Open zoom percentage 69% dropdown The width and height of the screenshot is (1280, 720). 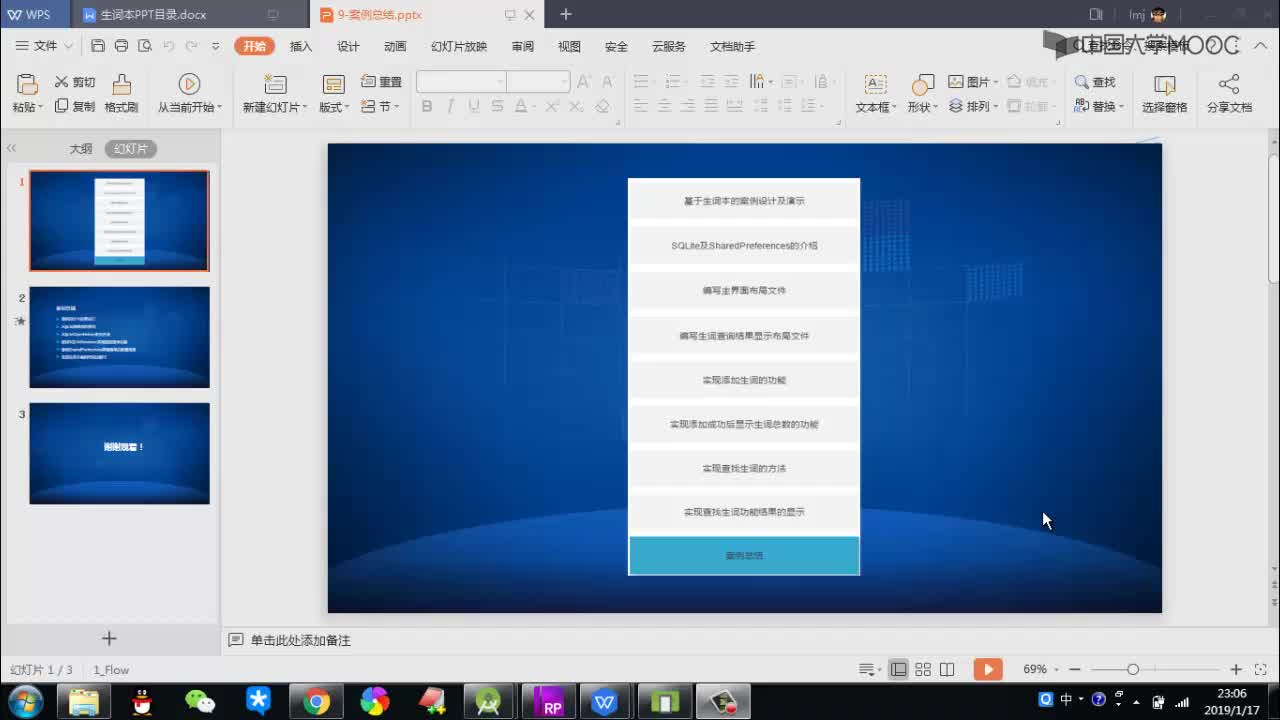tap(1040, 669)
